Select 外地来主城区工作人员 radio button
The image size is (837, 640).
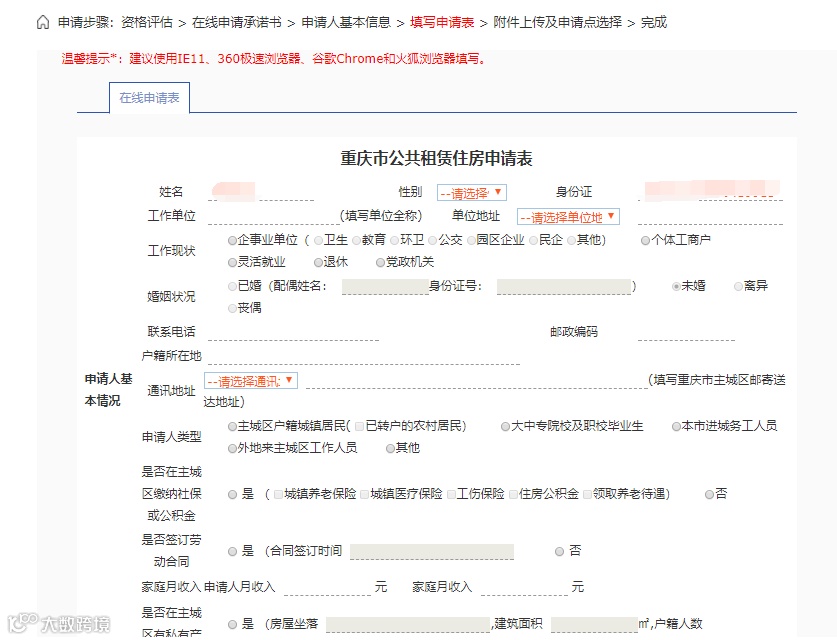point(232,448)
